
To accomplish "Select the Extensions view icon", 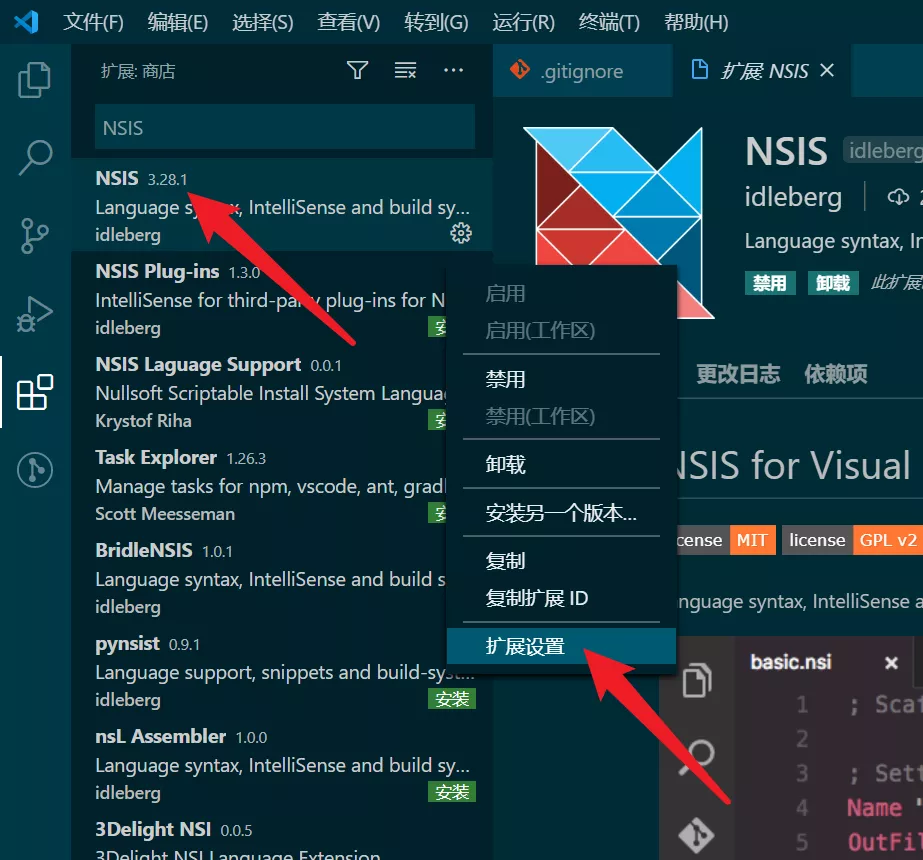I will coord(34,392).
